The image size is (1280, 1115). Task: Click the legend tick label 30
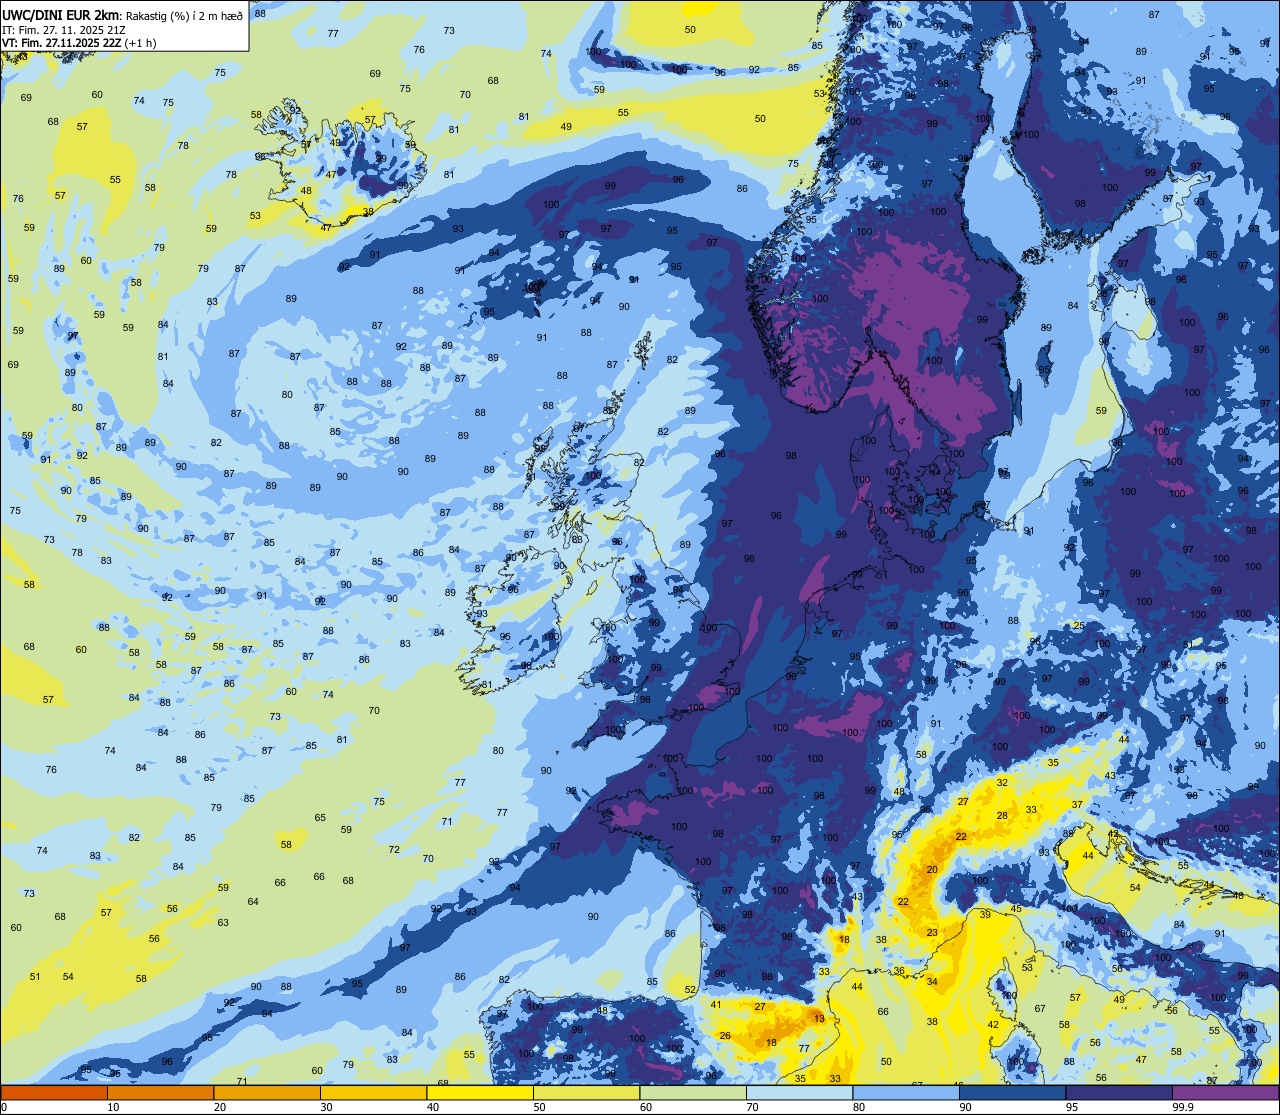coord(327,1107)
